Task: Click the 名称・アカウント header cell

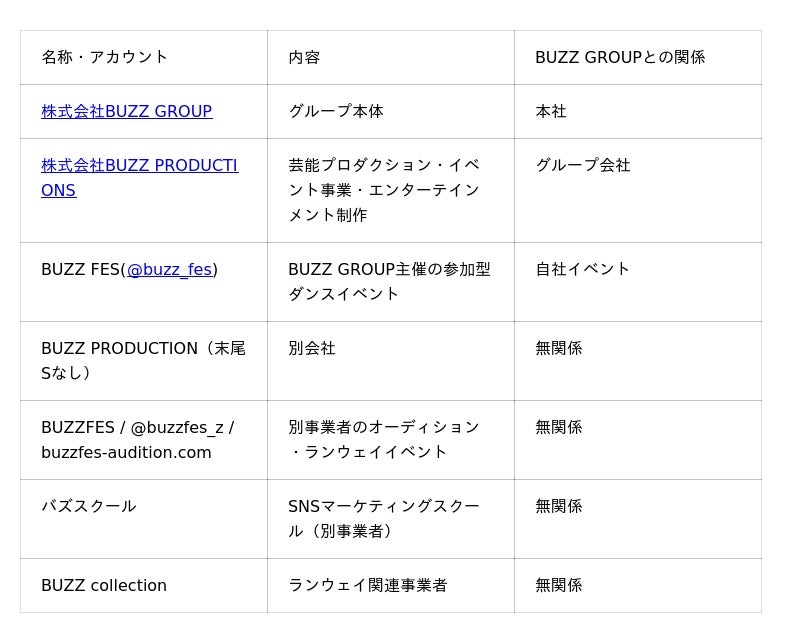Action: click(105, 57)
